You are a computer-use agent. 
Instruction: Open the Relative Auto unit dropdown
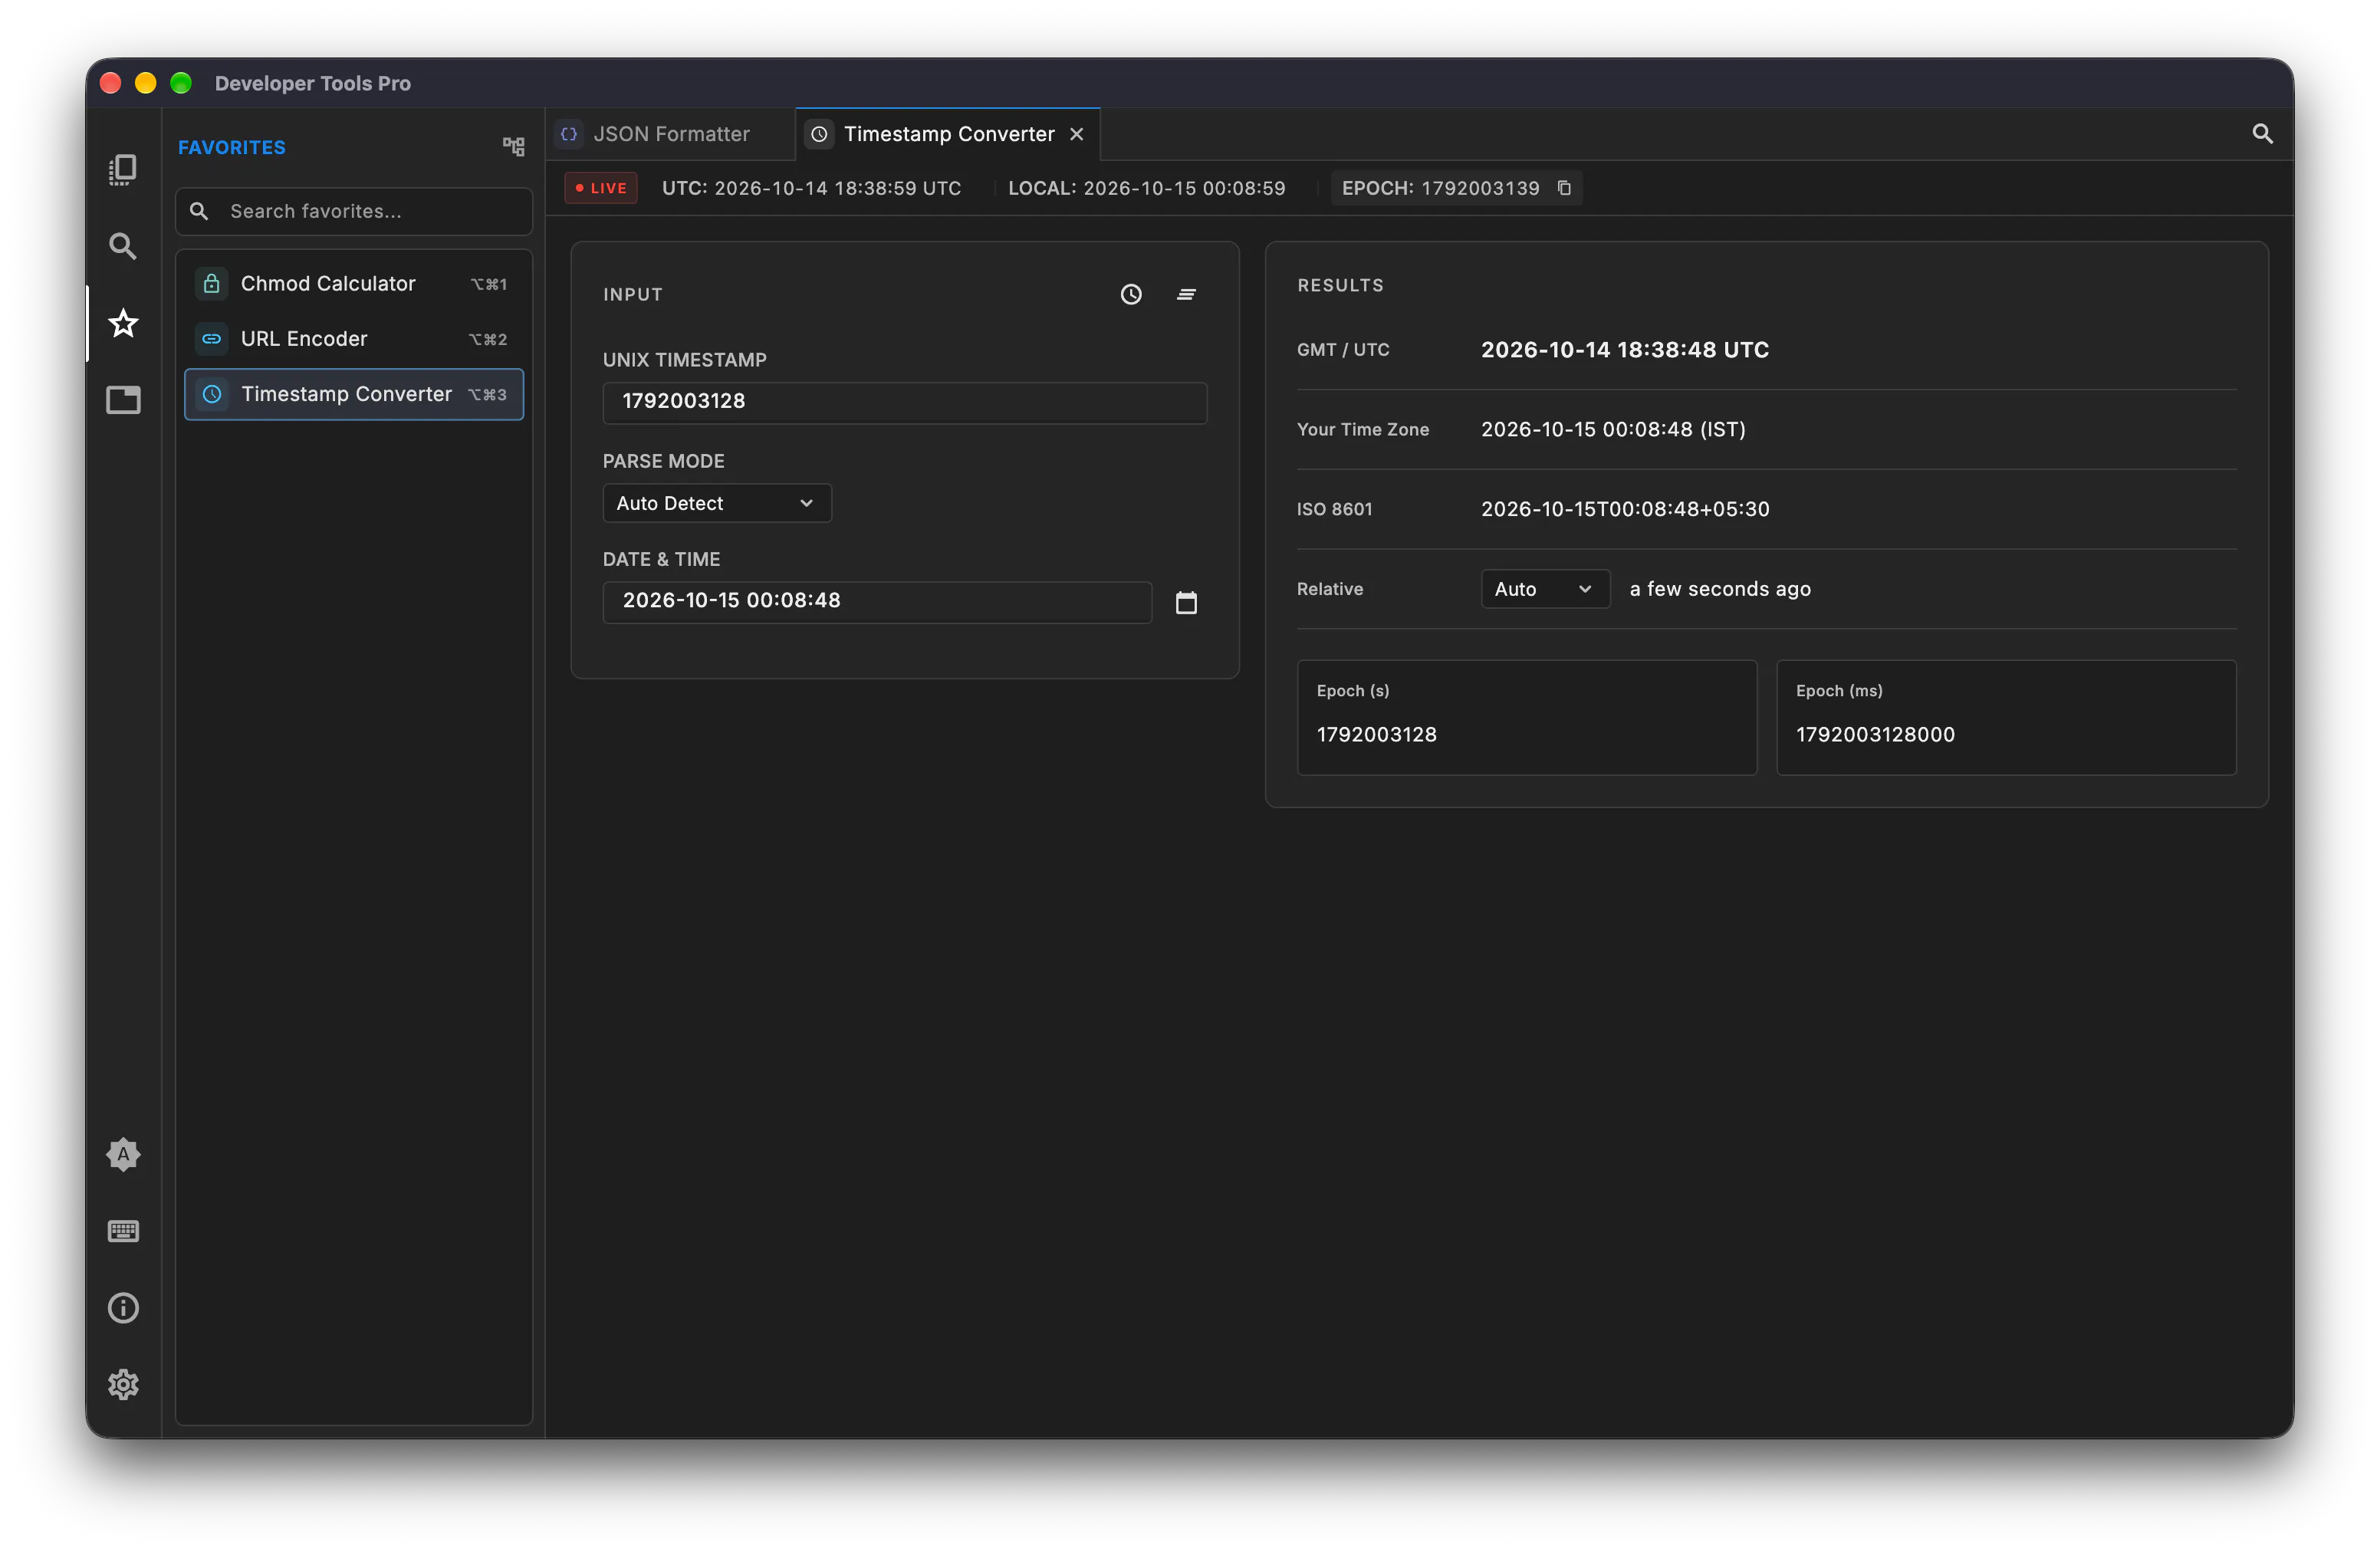point(1545,589)
